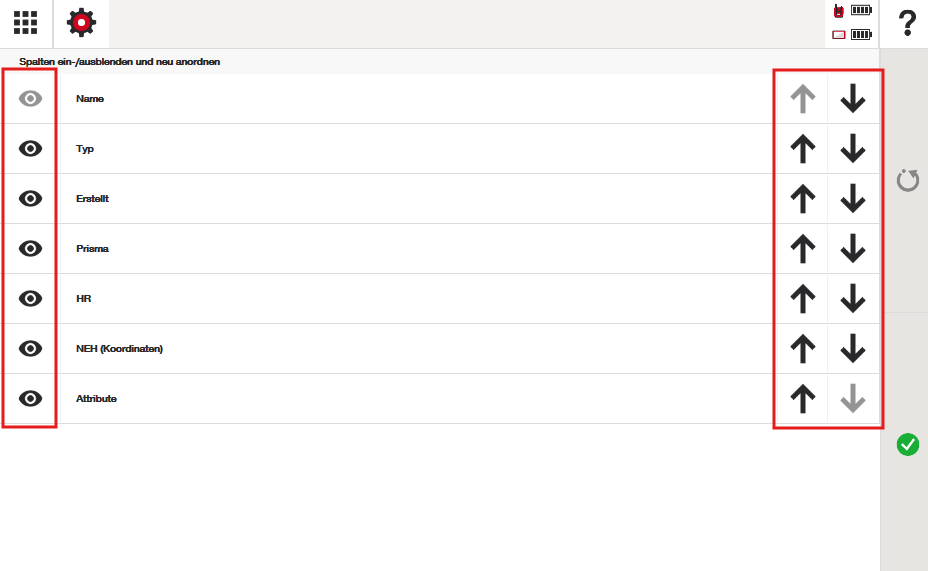Image resolution: width=928 pixels, height=571 pixels.
Task: Toggle visibility of the Name column
Action: (31, 99)
